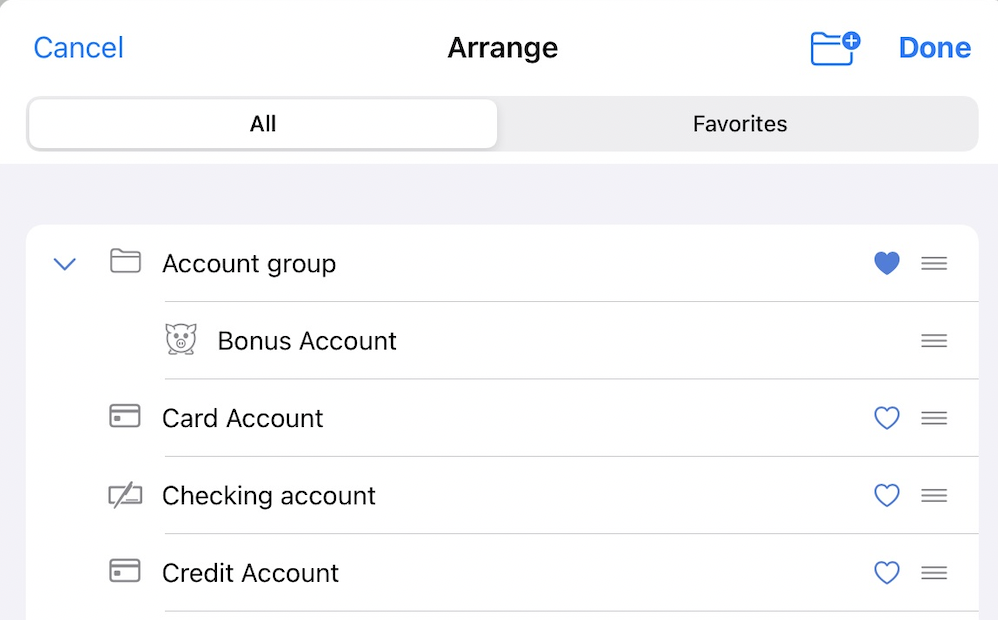Switch to the Favorites tab
The image size is (998, 620).
[x=739, y=124]
